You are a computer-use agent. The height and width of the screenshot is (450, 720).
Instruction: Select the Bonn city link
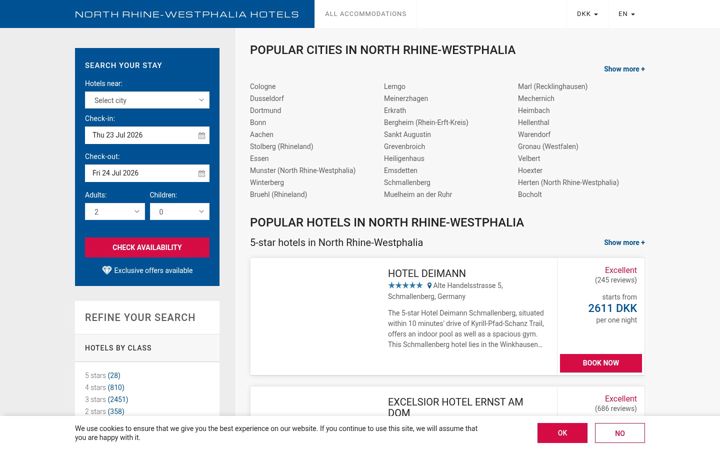coord(258,122)
